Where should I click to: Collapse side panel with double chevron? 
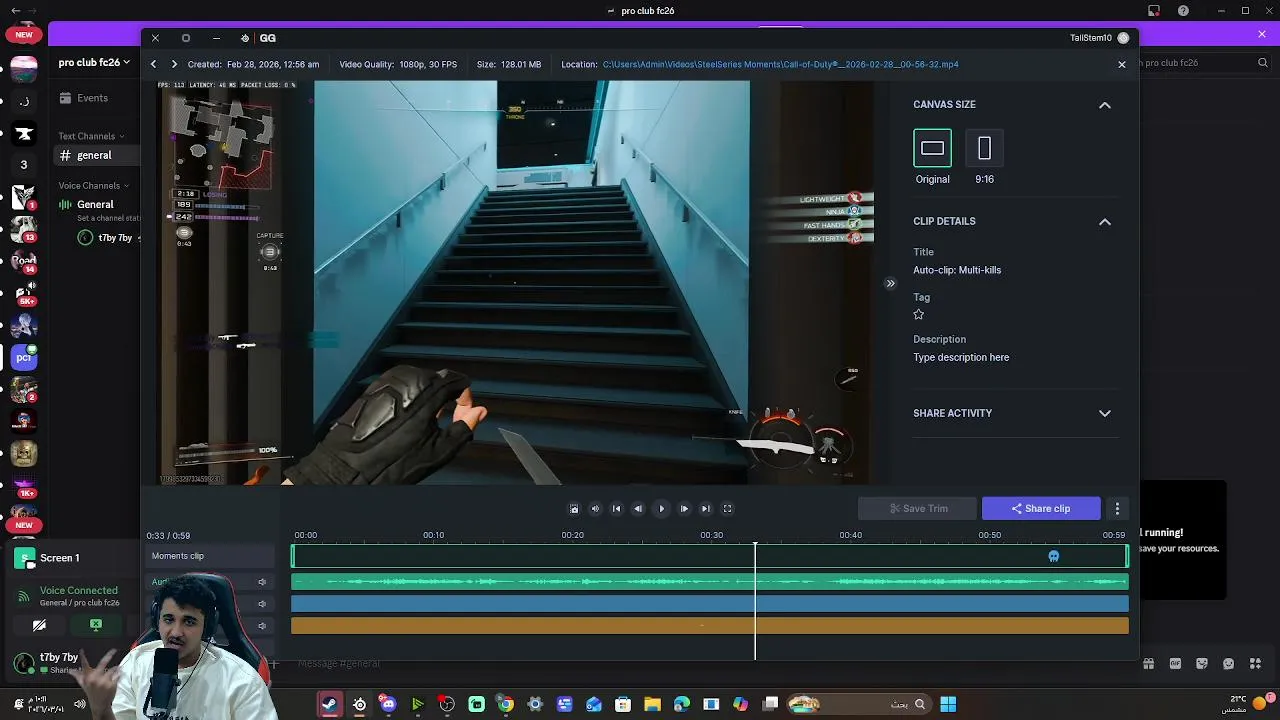click(x=890, y=283)
